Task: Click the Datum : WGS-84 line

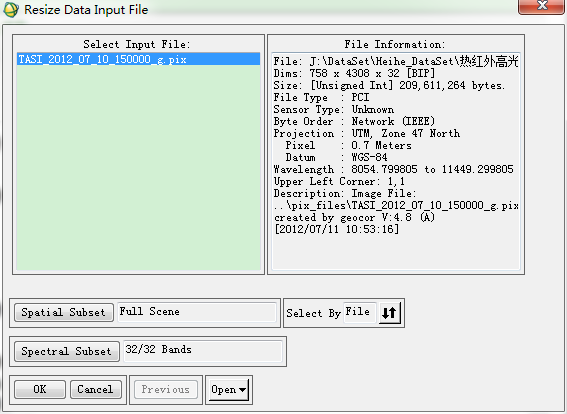Action: [336, 157]
